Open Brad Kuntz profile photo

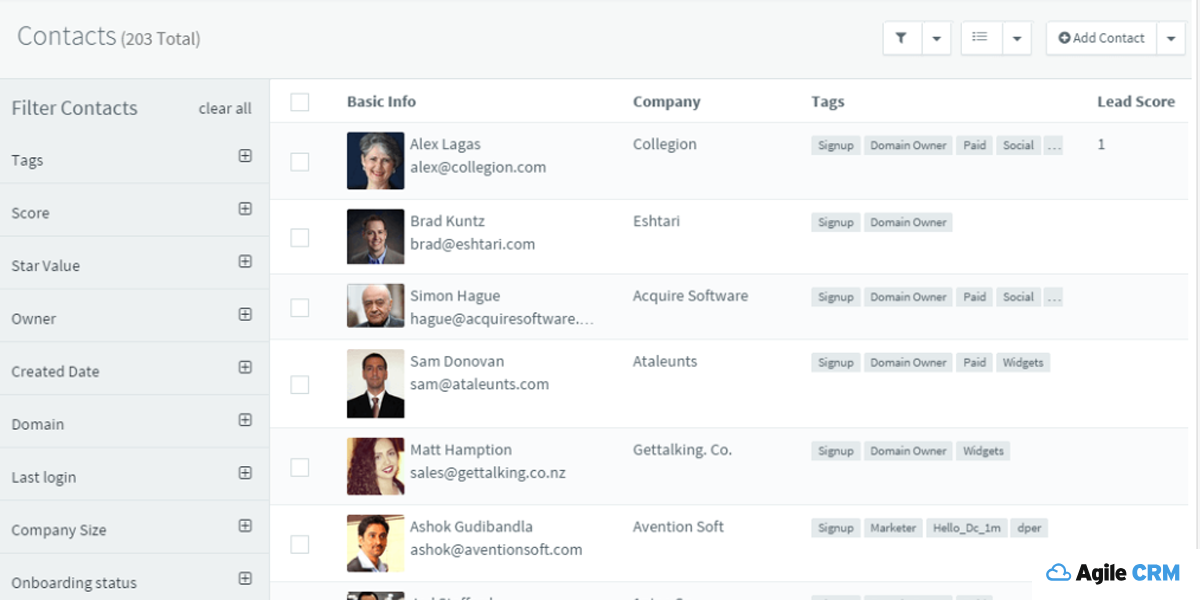click(x=376, y=237)
